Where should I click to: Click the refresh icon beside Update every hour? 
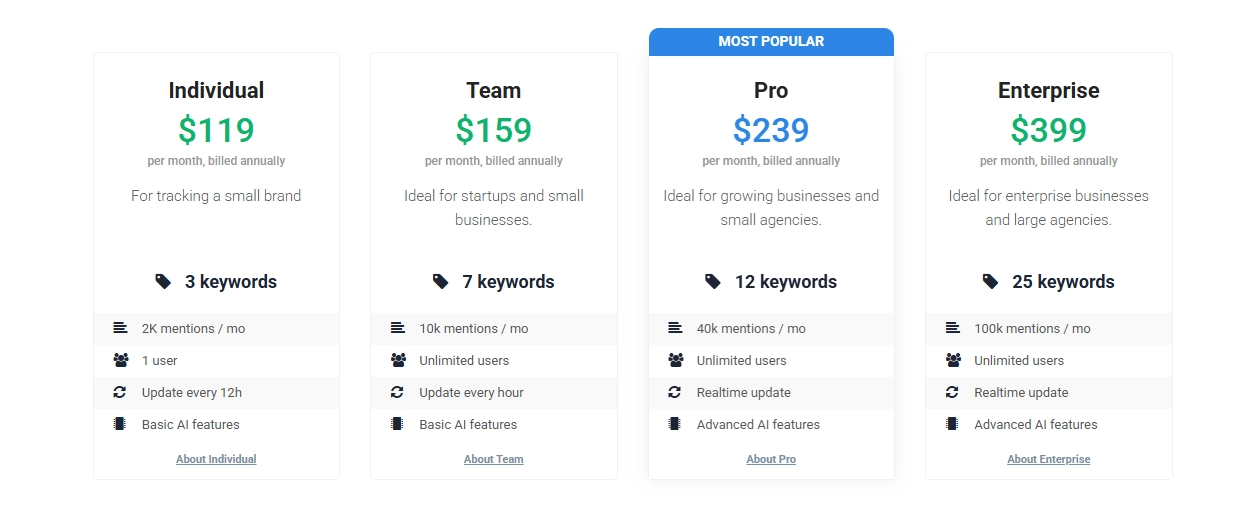(398, 392)
